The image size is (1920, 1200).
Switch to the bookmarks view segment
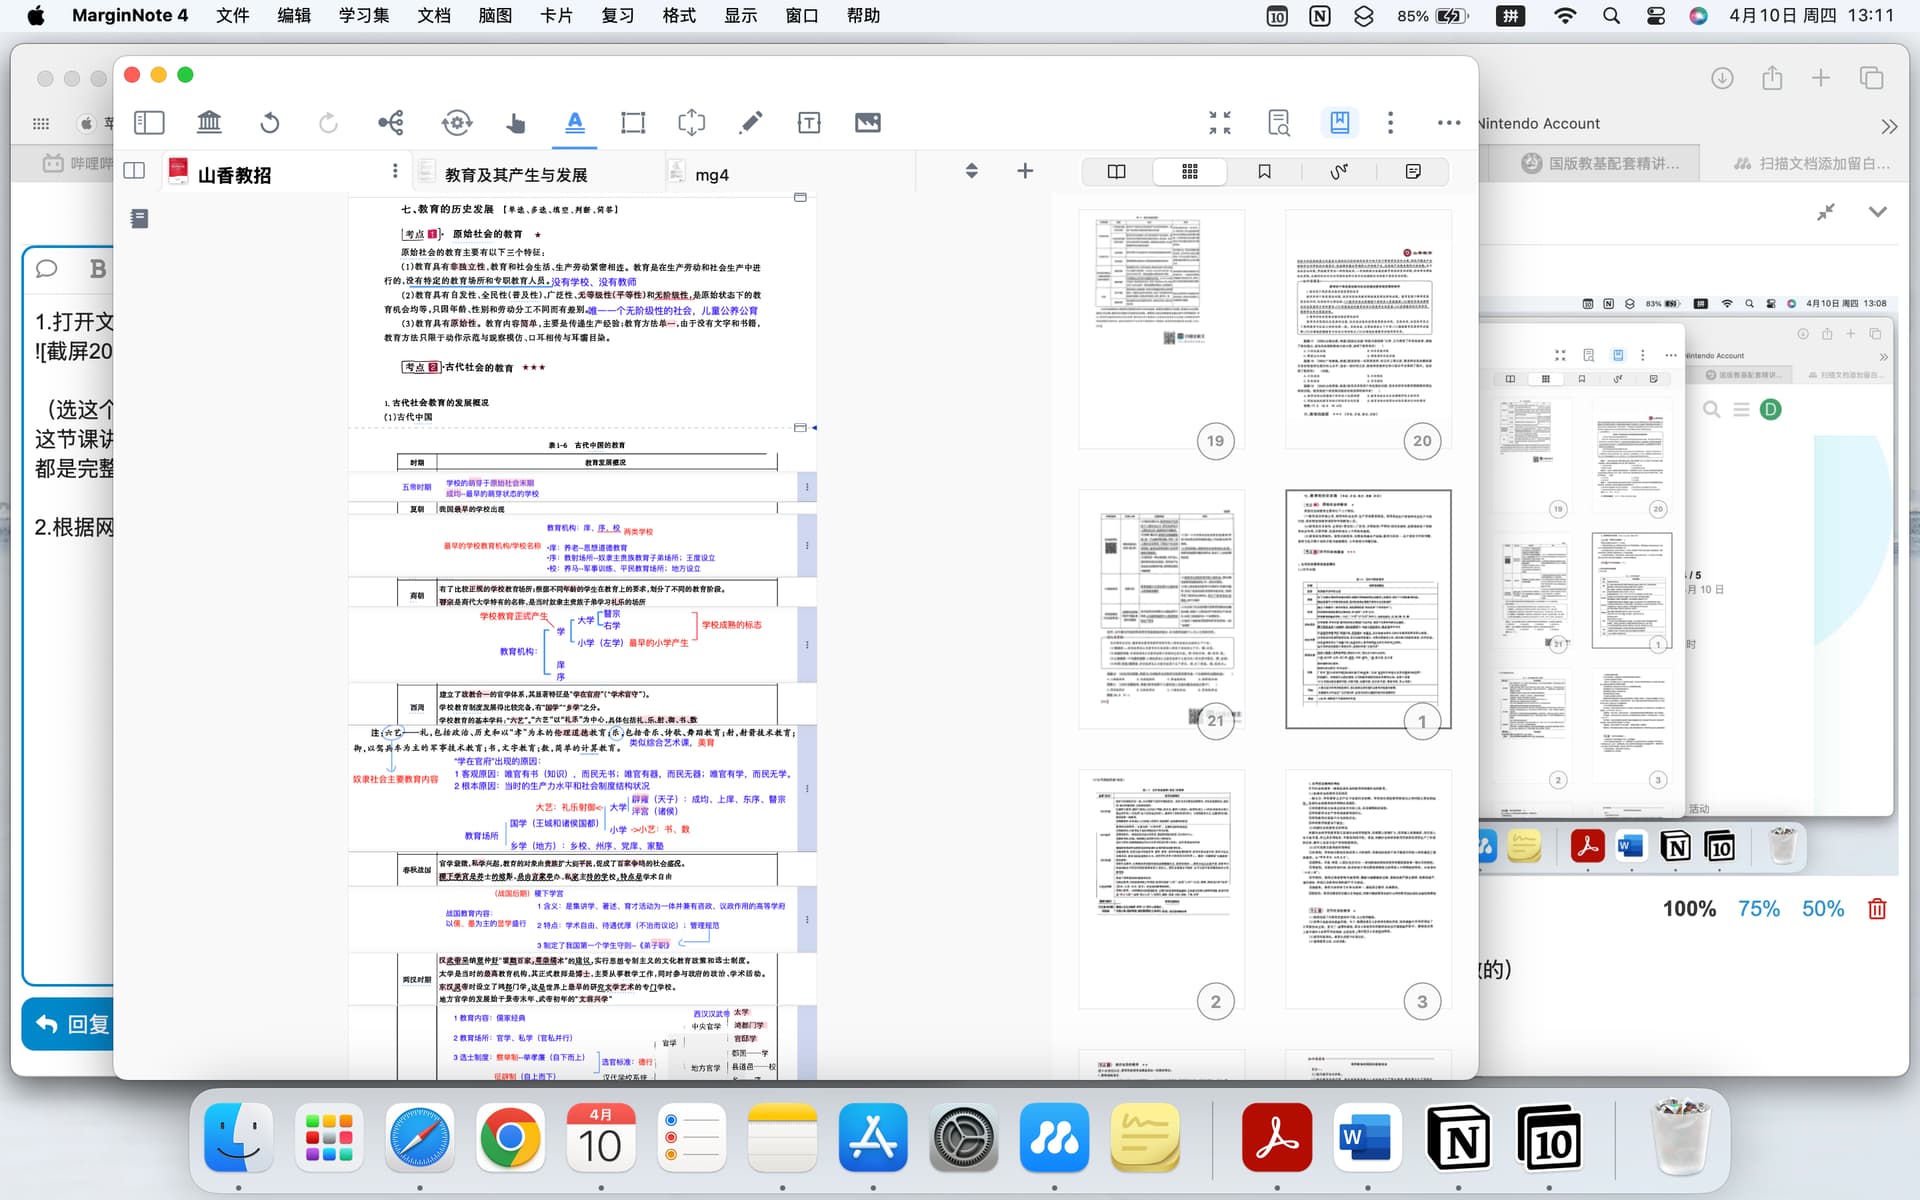click(1264, 171)
